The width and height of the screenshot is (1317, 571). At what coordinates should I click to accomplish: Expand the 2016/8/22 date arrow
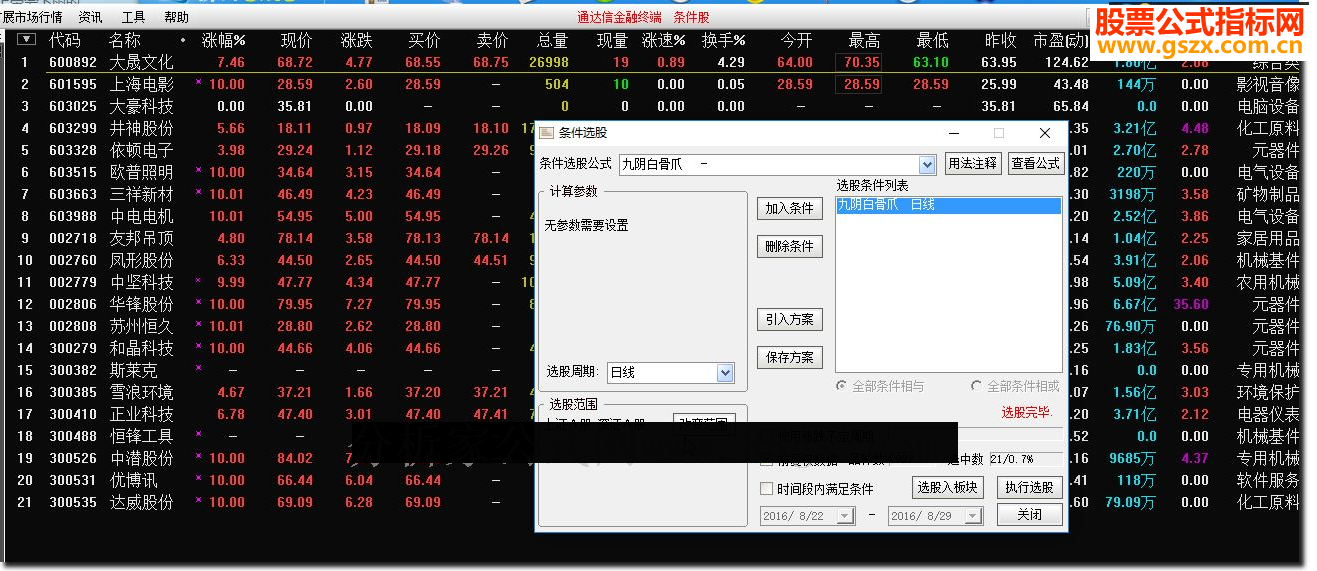pos(845,516)
